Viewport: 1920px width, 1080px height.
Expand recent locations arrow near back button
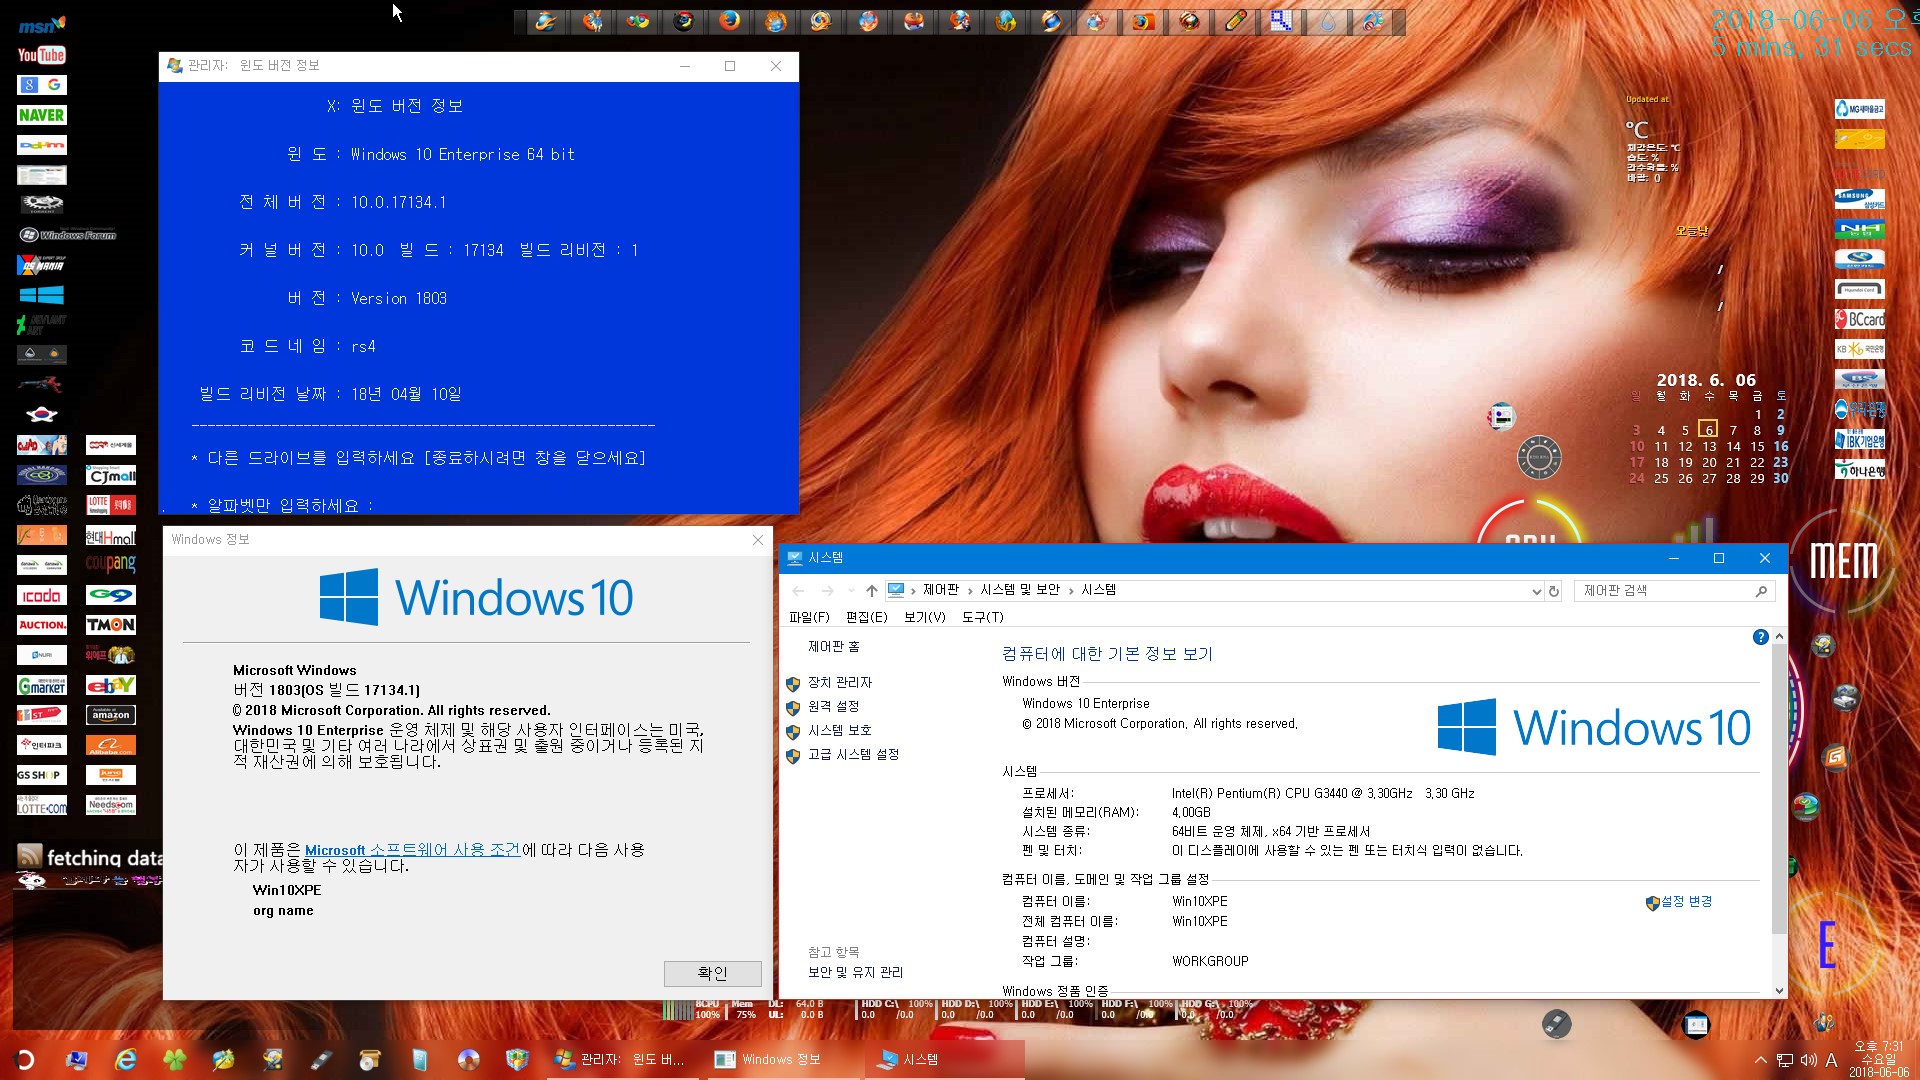tap(851, 591)
